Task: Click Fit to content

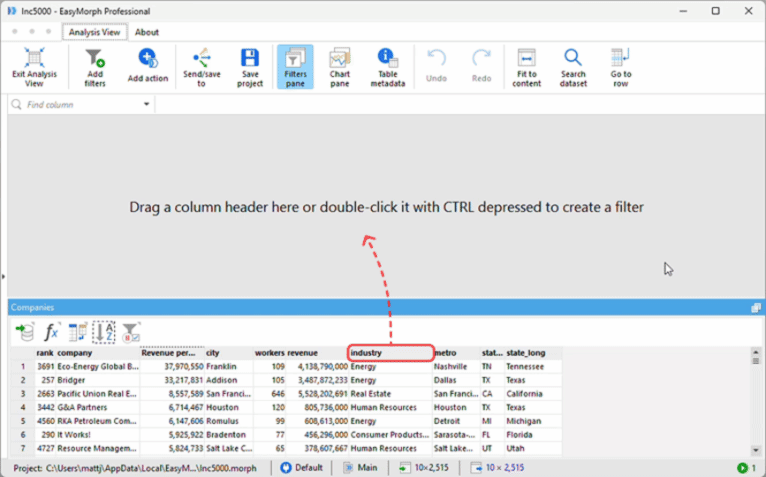Action: 527,67
